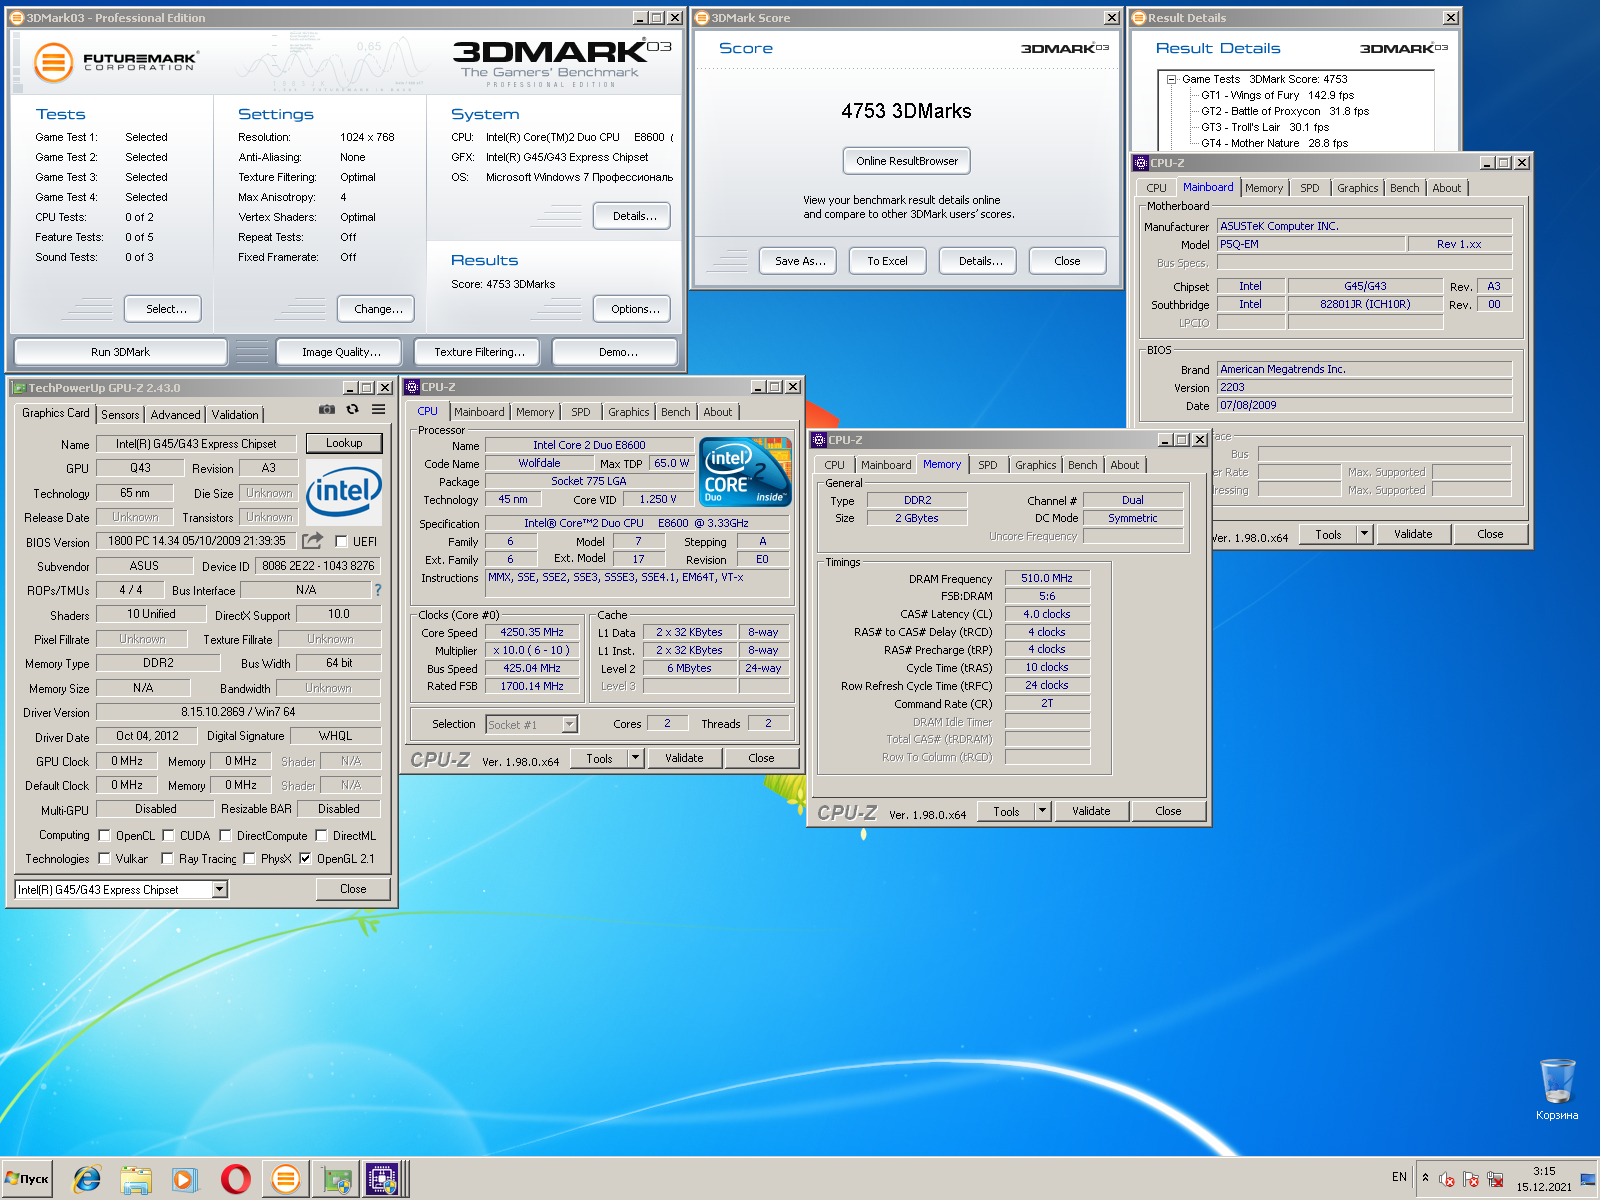The image size is (1600, 1200).
Task: Show hidden tray icons arrow
Action: (1425, 1177)
